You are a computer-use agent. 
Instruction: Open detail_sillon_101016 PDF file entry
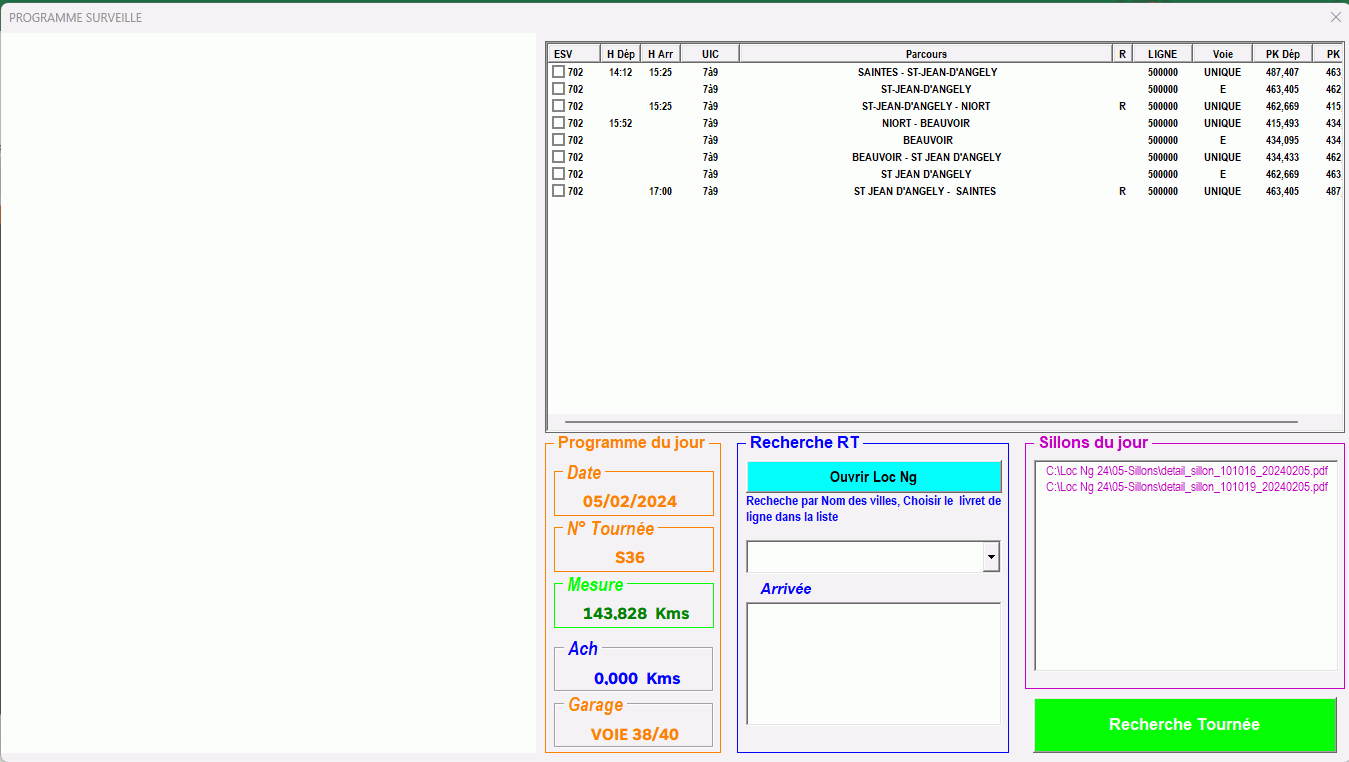[x=1186, y=471]
